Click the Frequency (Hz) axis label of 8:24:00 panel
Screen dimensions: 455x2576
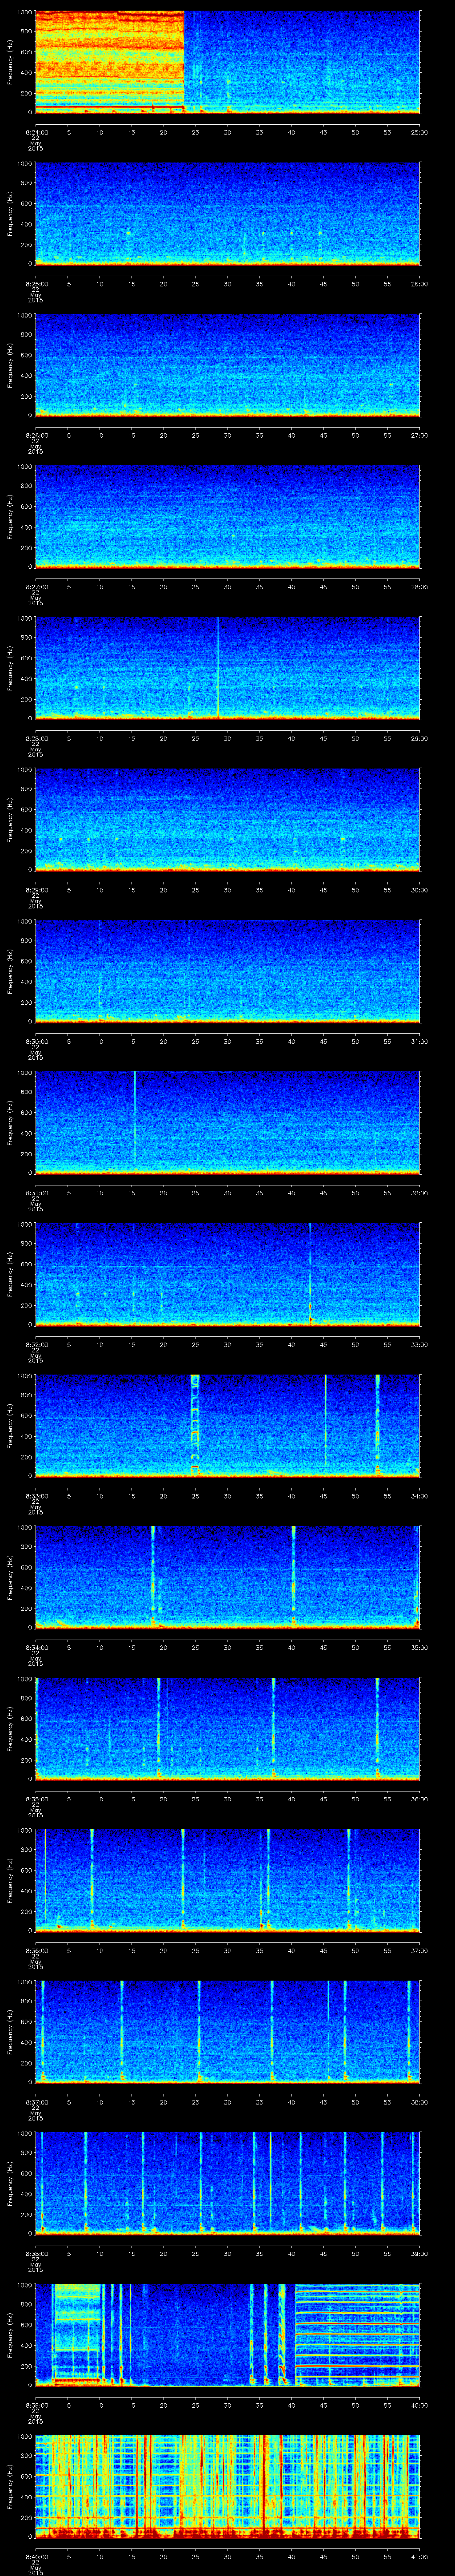click(x=10, y=62)
